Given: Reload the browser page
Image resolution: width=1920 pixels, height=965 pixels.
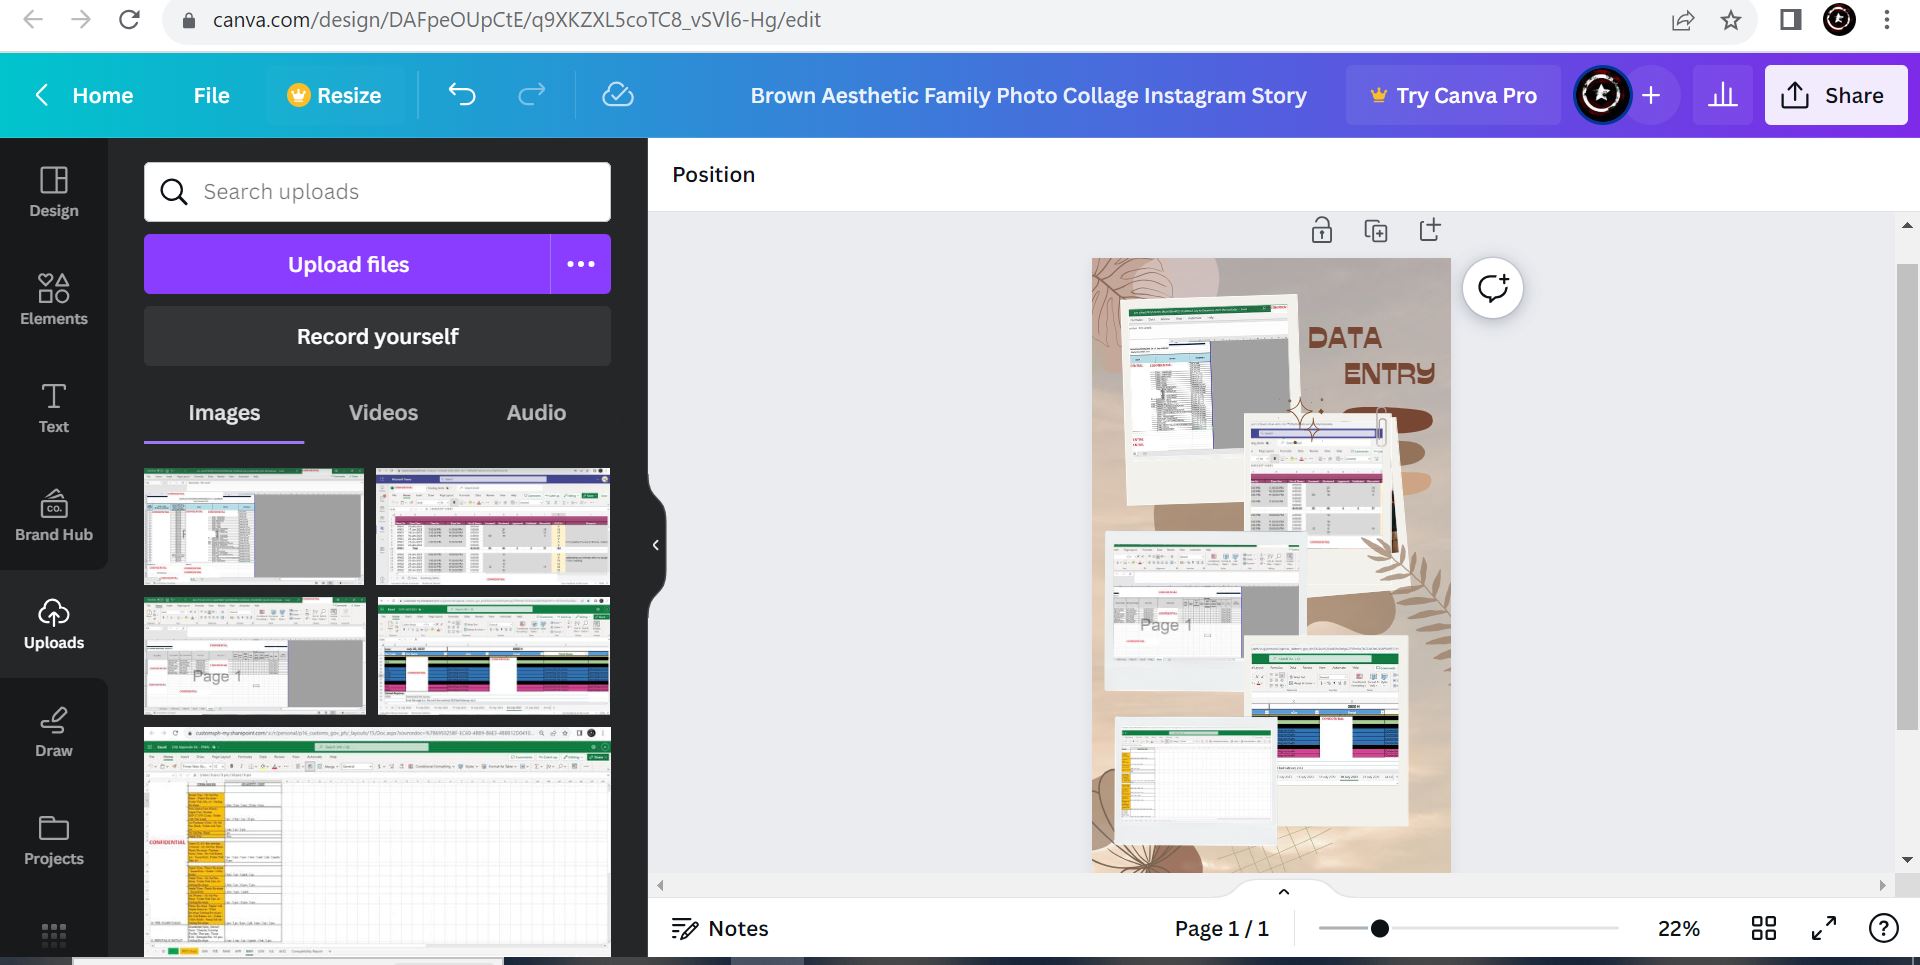Looking at the screenshot, I should (x=129, y=20).
